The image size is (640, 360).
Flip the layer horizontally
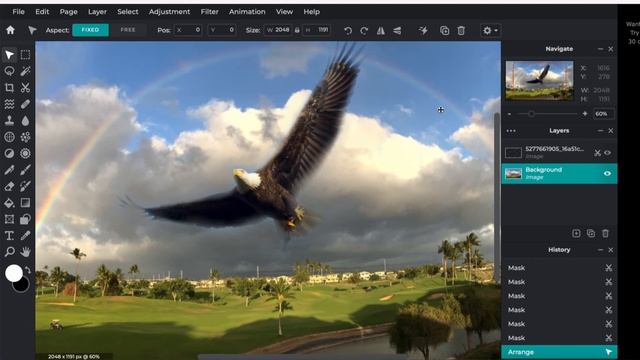(380, 31)
